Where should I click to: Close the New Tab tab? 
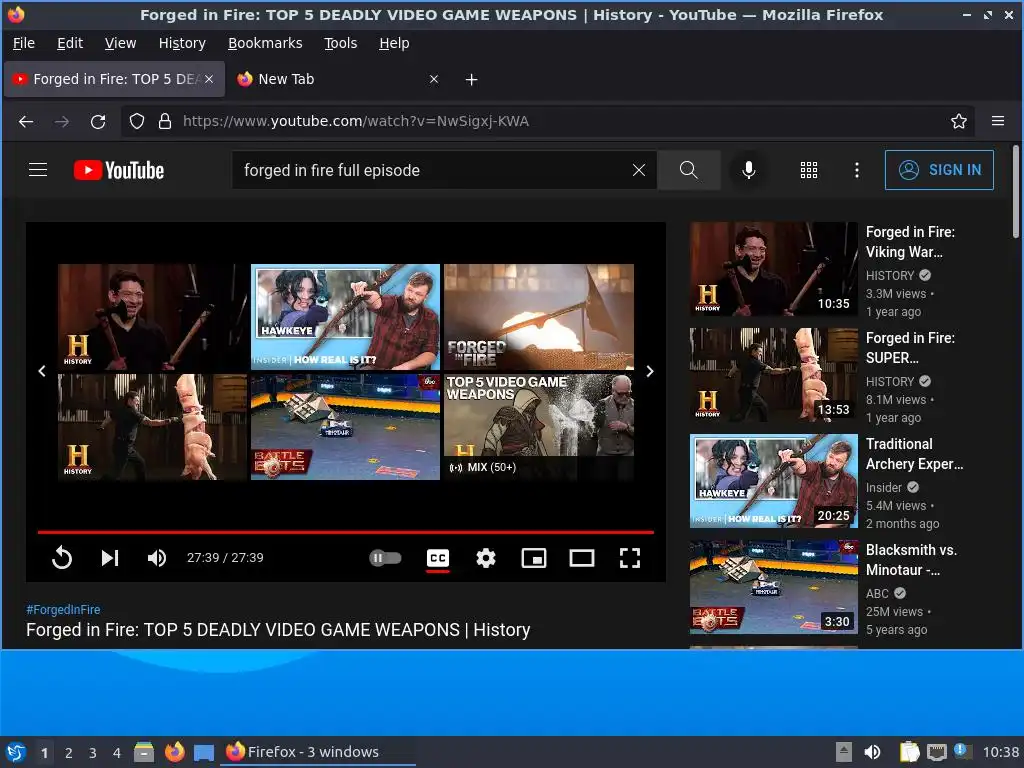pyautogui.click(x=434, y=79)
